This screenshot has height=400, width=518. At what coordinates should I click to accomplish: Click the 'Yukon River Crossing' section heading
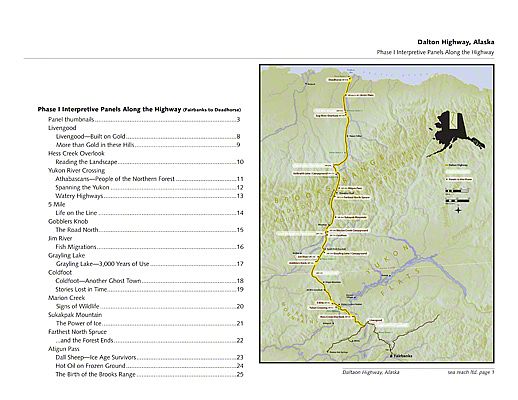(76, 170)
